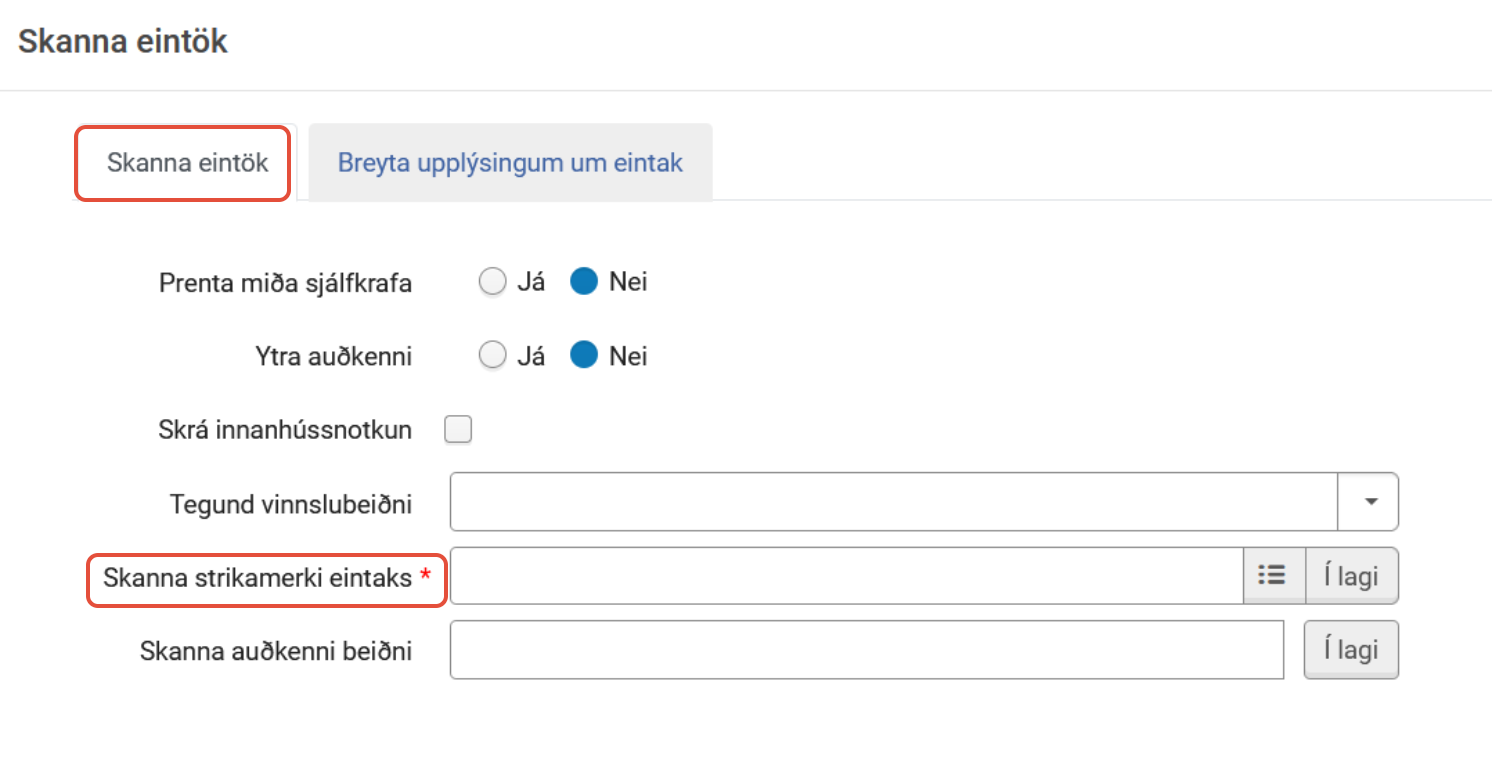Choose Já for Ytra auðkenni

(492, 356)
